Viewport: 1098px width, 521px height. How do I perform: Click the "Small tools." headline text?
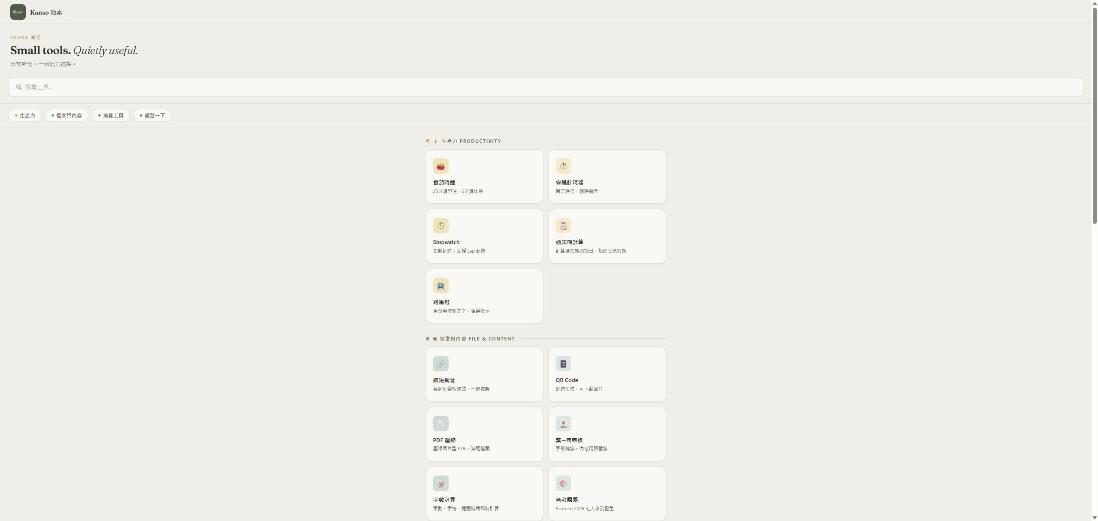pos(40,50)
